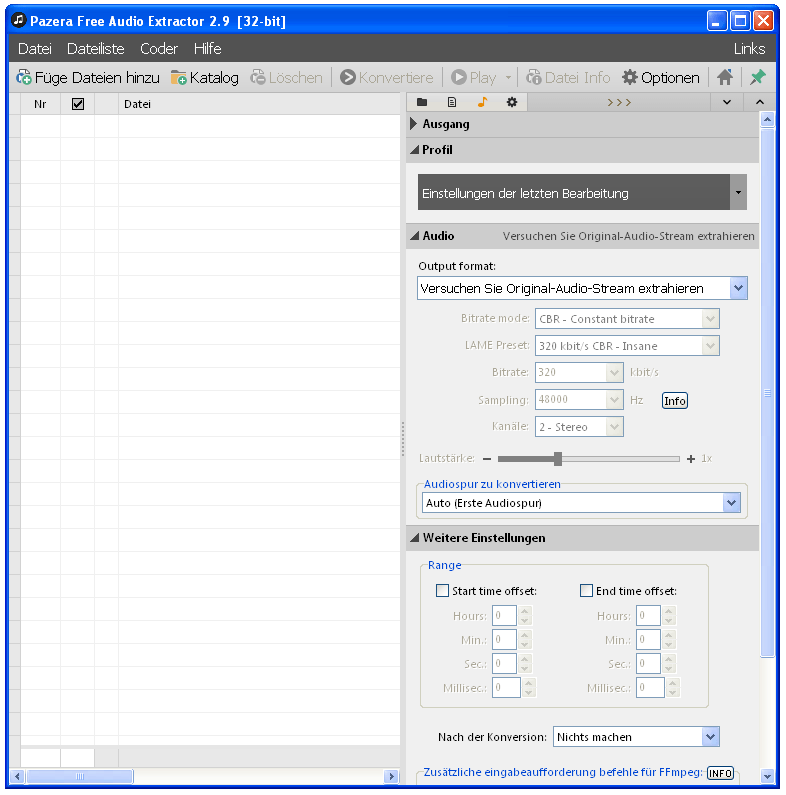Click the right arrow of file list scrollbar
786x795 pixels.
click(x=391, y=776)
